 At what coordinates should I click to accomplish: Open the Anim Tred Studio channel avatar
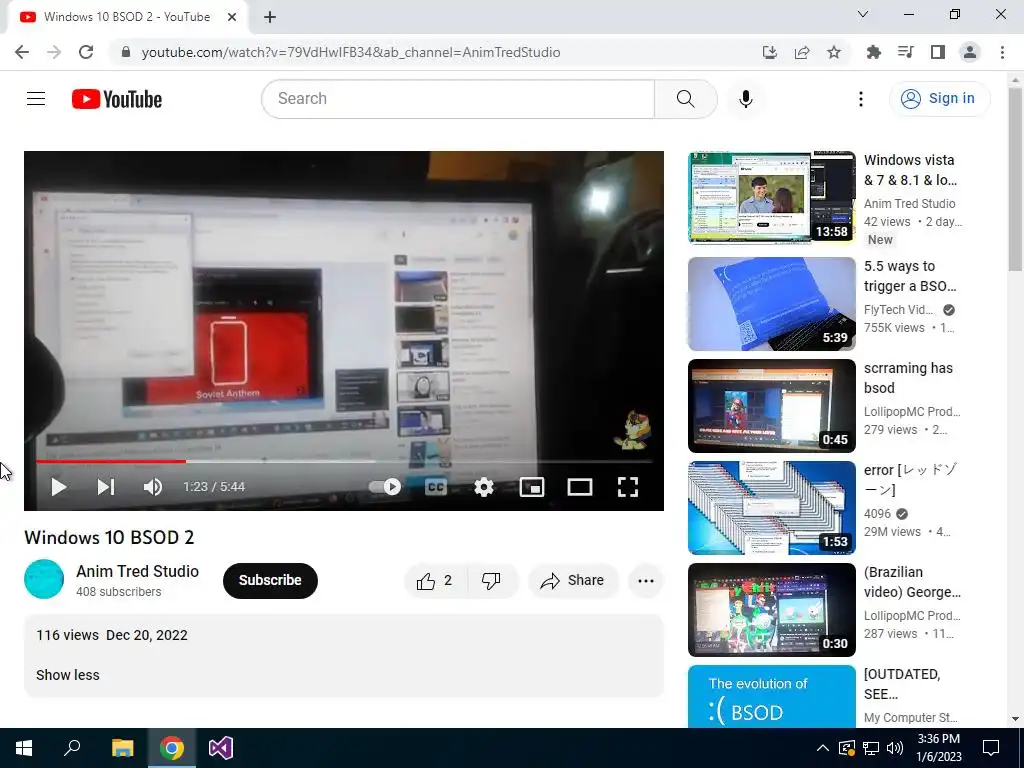click(x=44, y=579)
